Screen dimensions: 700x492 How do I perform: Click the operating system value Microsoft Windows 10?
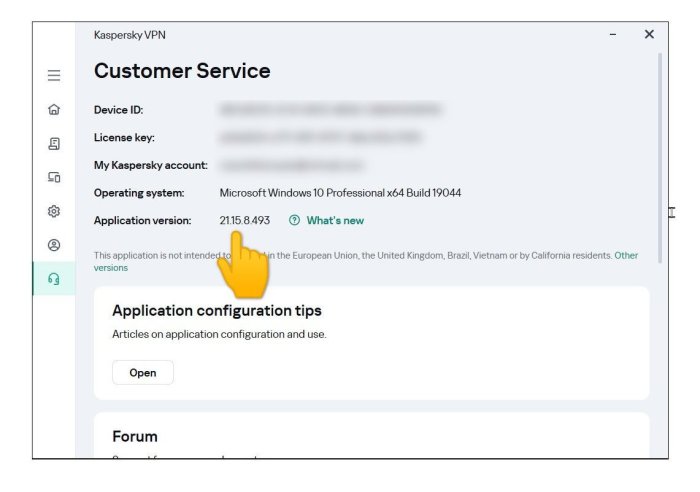[x=340, y=193]
